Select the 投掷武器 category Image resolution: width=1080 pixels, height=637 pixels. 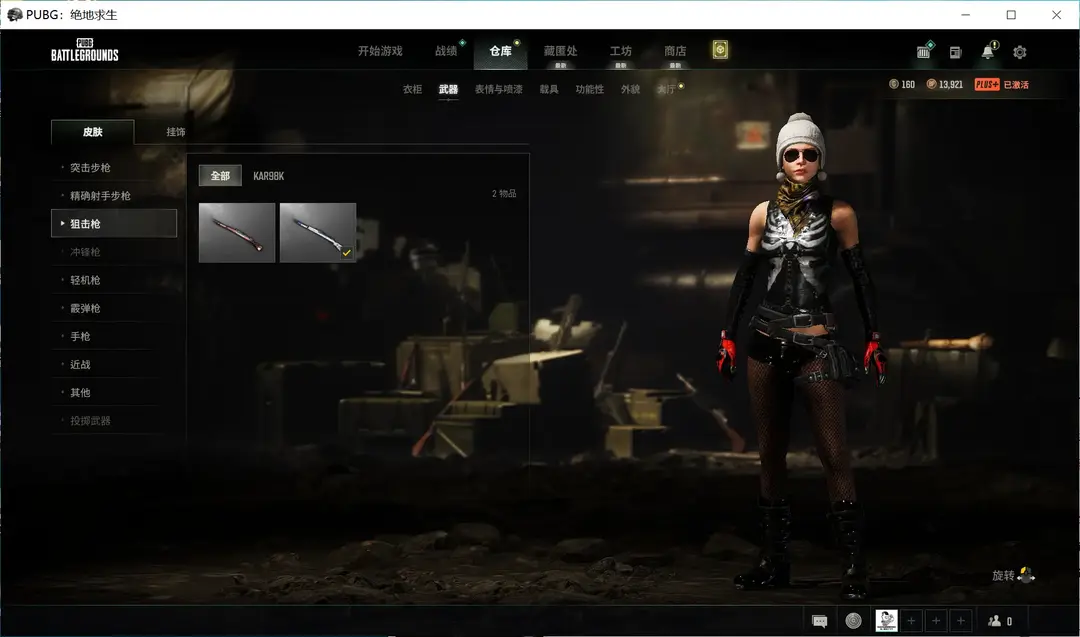(x=114, y=421)
